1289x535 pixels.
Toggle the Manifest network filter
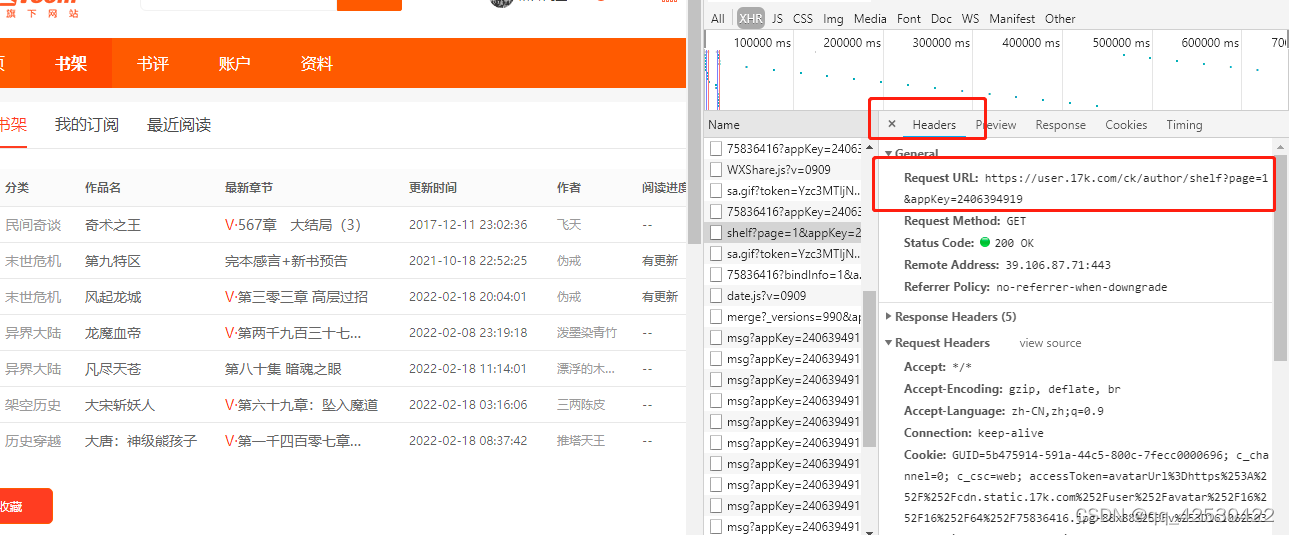[1012, 18]
